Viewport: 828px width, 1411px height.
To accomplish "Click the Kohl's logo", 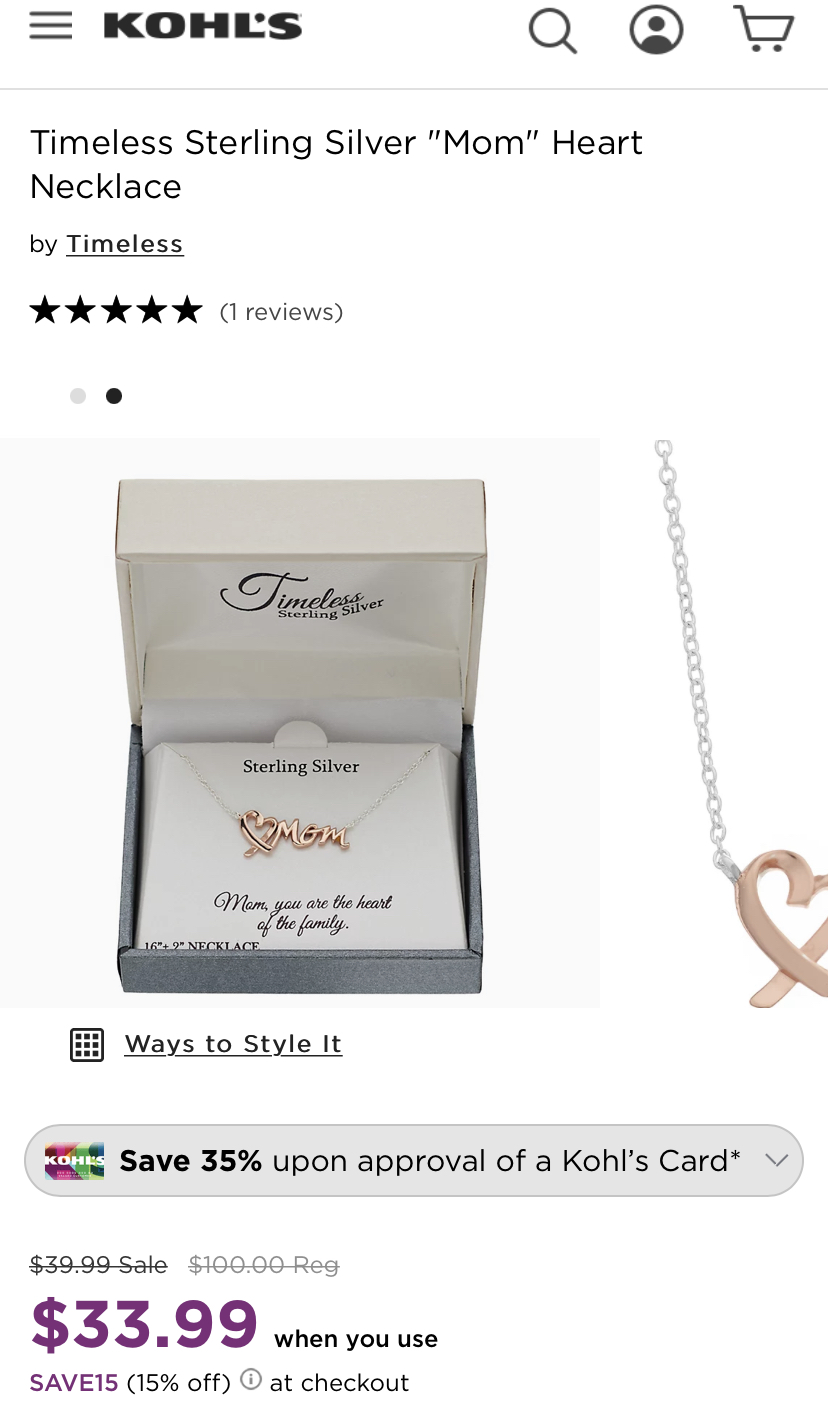I will (x=203, y=26).
